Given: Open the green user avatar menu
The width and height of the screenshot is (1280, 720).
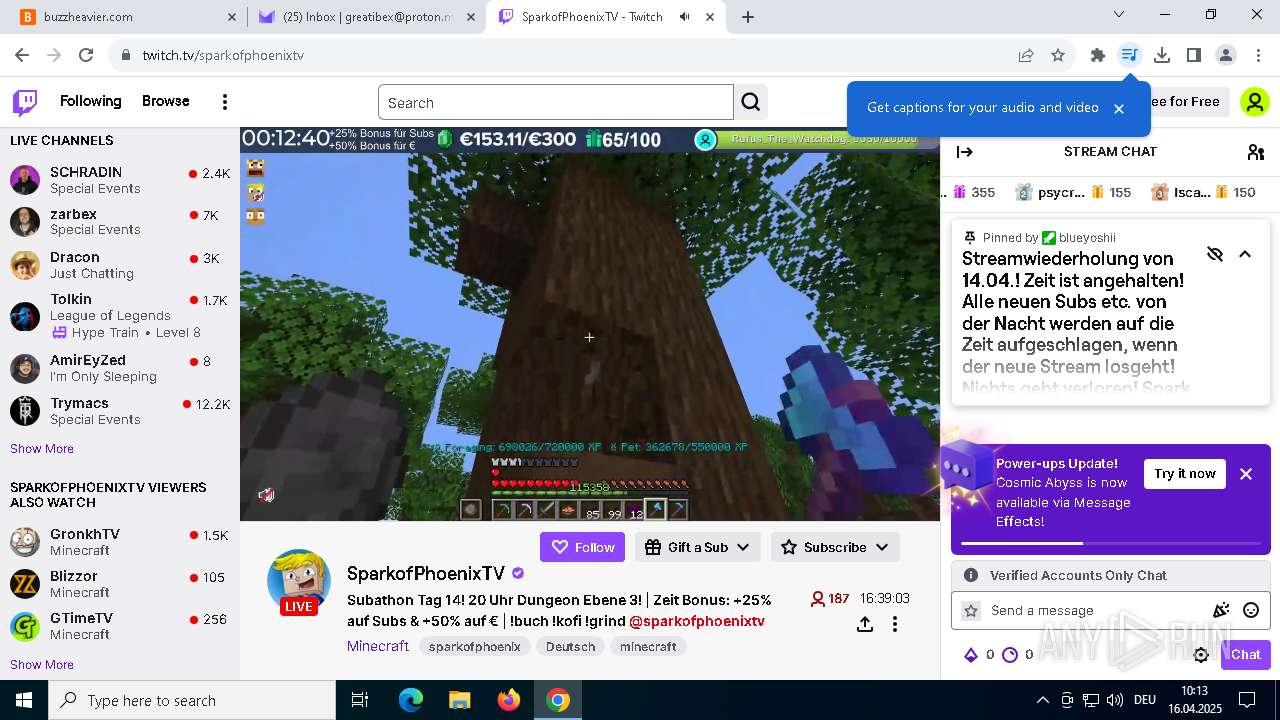Looking at the screenshot, I should [1254, 102].
